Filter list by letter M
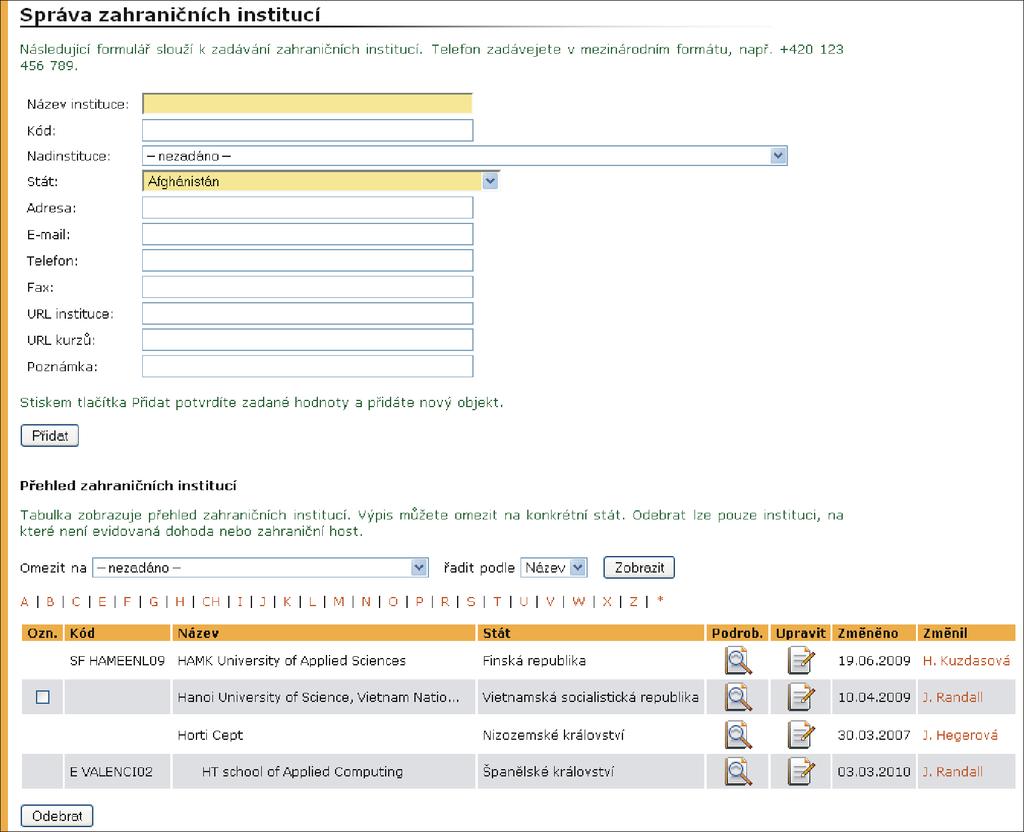 coord(338,601)
